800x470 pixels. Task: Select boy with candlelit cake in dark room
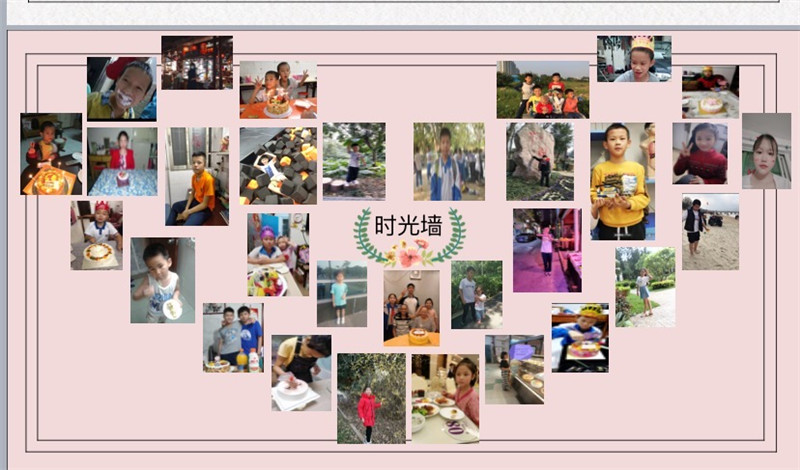51,154
